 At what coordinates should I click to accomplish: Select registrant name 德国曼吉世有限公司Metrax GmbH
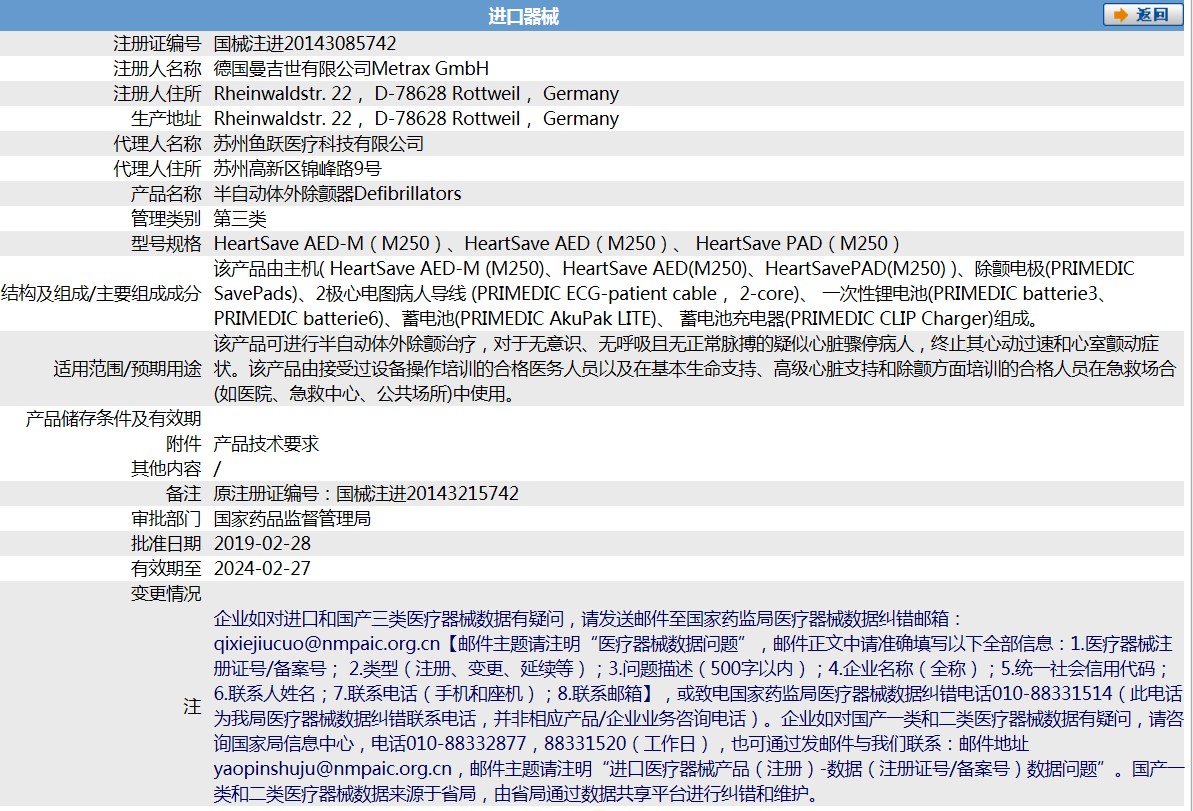(x=352, y=68)
